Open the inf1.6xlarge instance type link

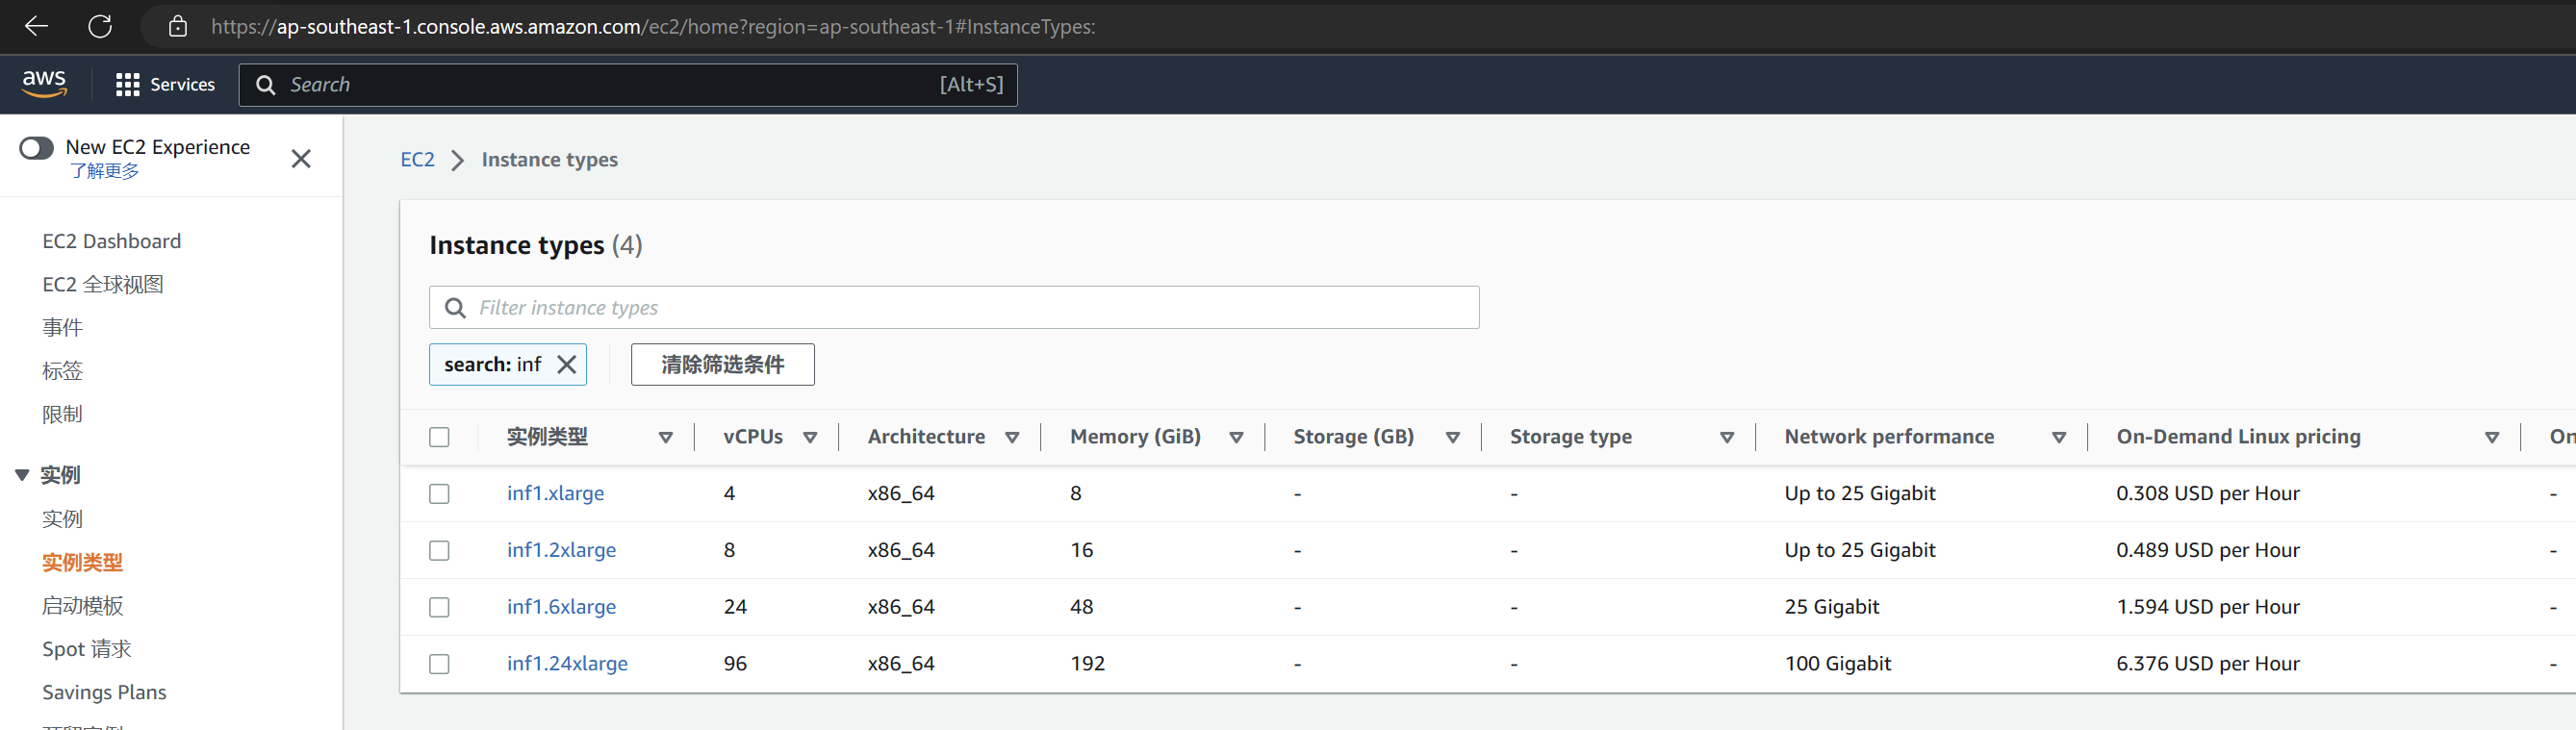[x=561, y=607]
